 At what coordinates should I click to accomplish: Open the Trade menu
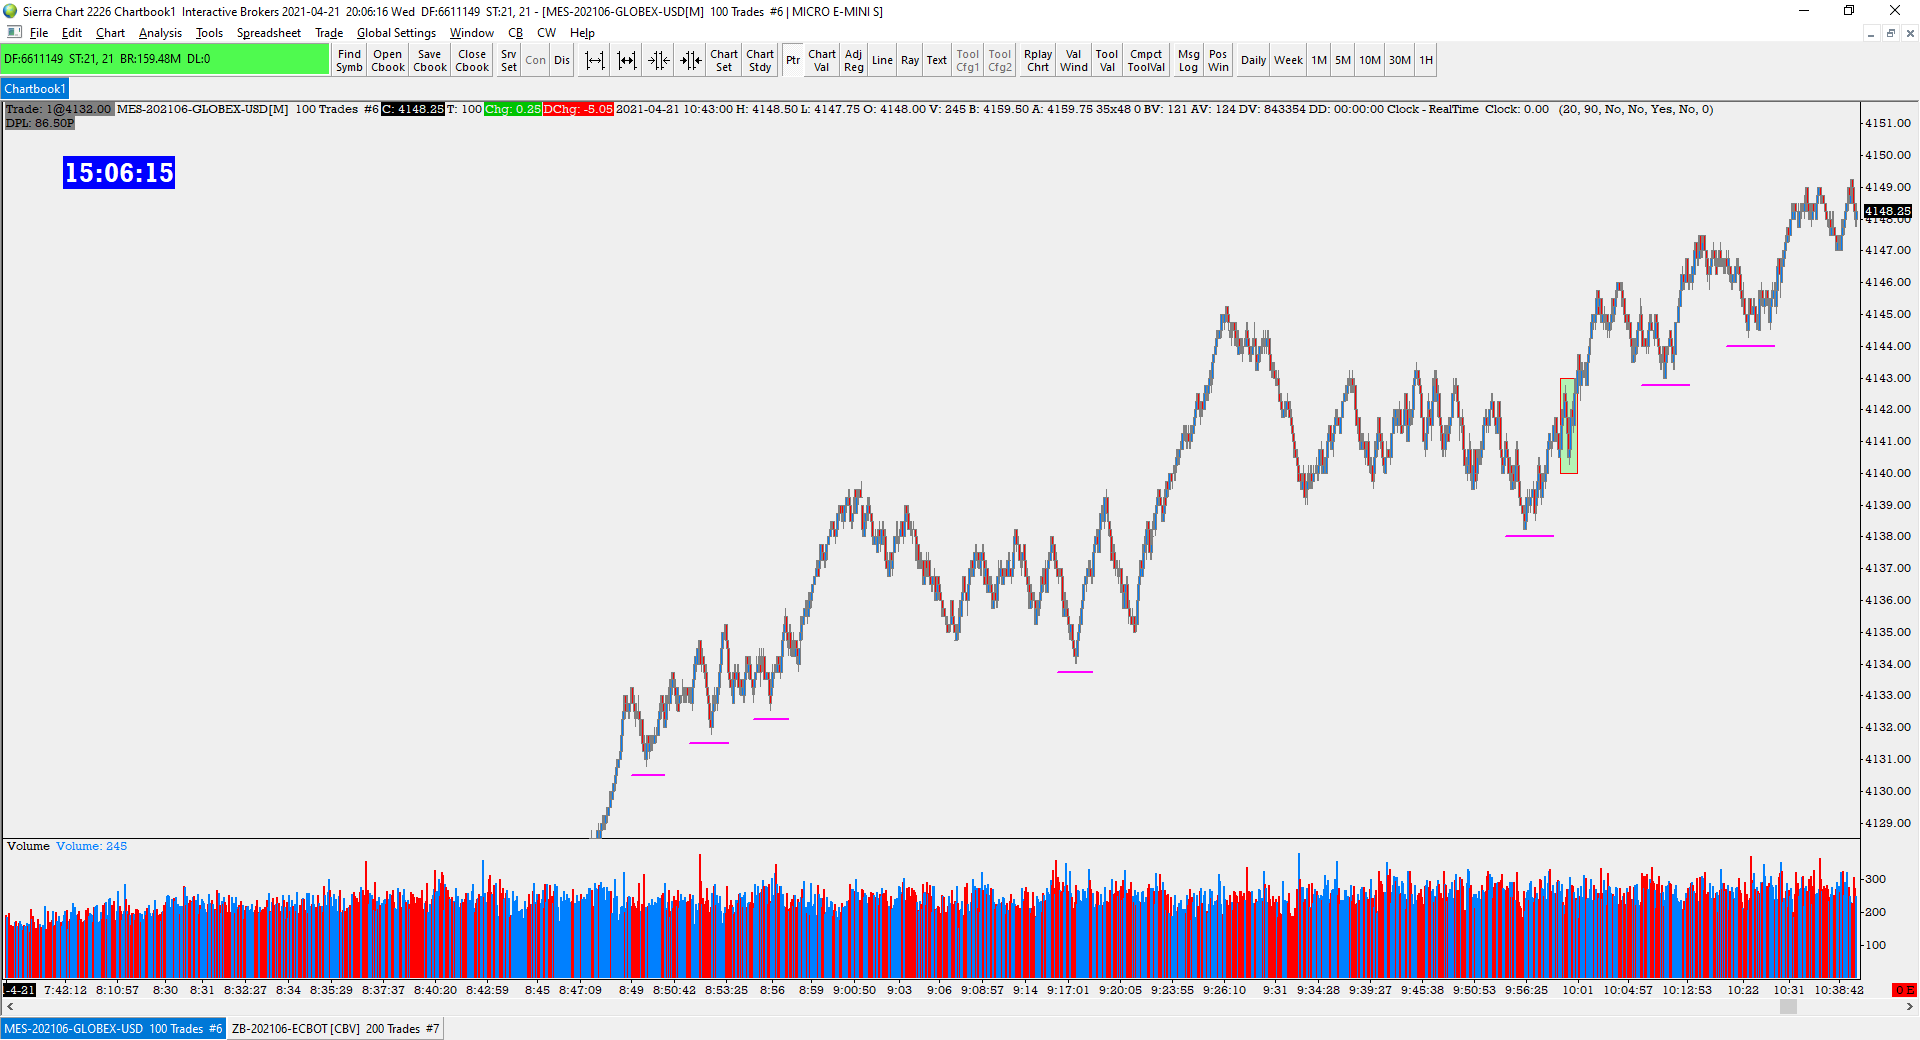coord(329,33)
